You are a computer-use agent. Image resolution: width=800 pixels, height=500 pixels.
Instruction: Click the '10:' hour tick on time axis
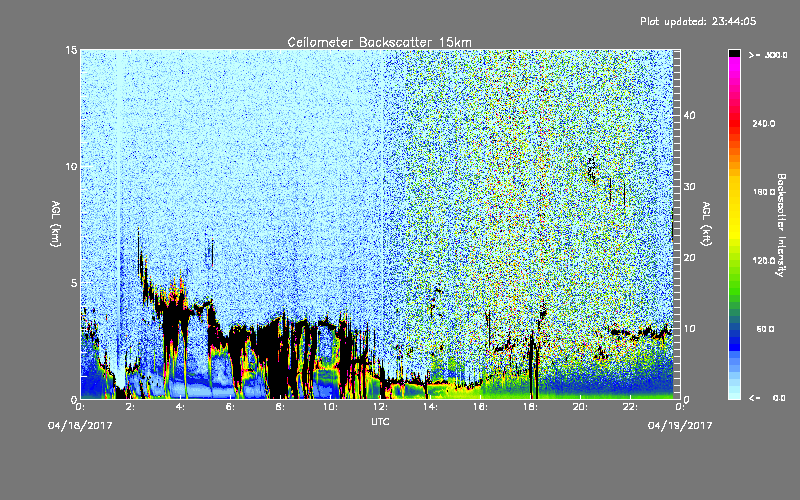[x=330, y=407]
